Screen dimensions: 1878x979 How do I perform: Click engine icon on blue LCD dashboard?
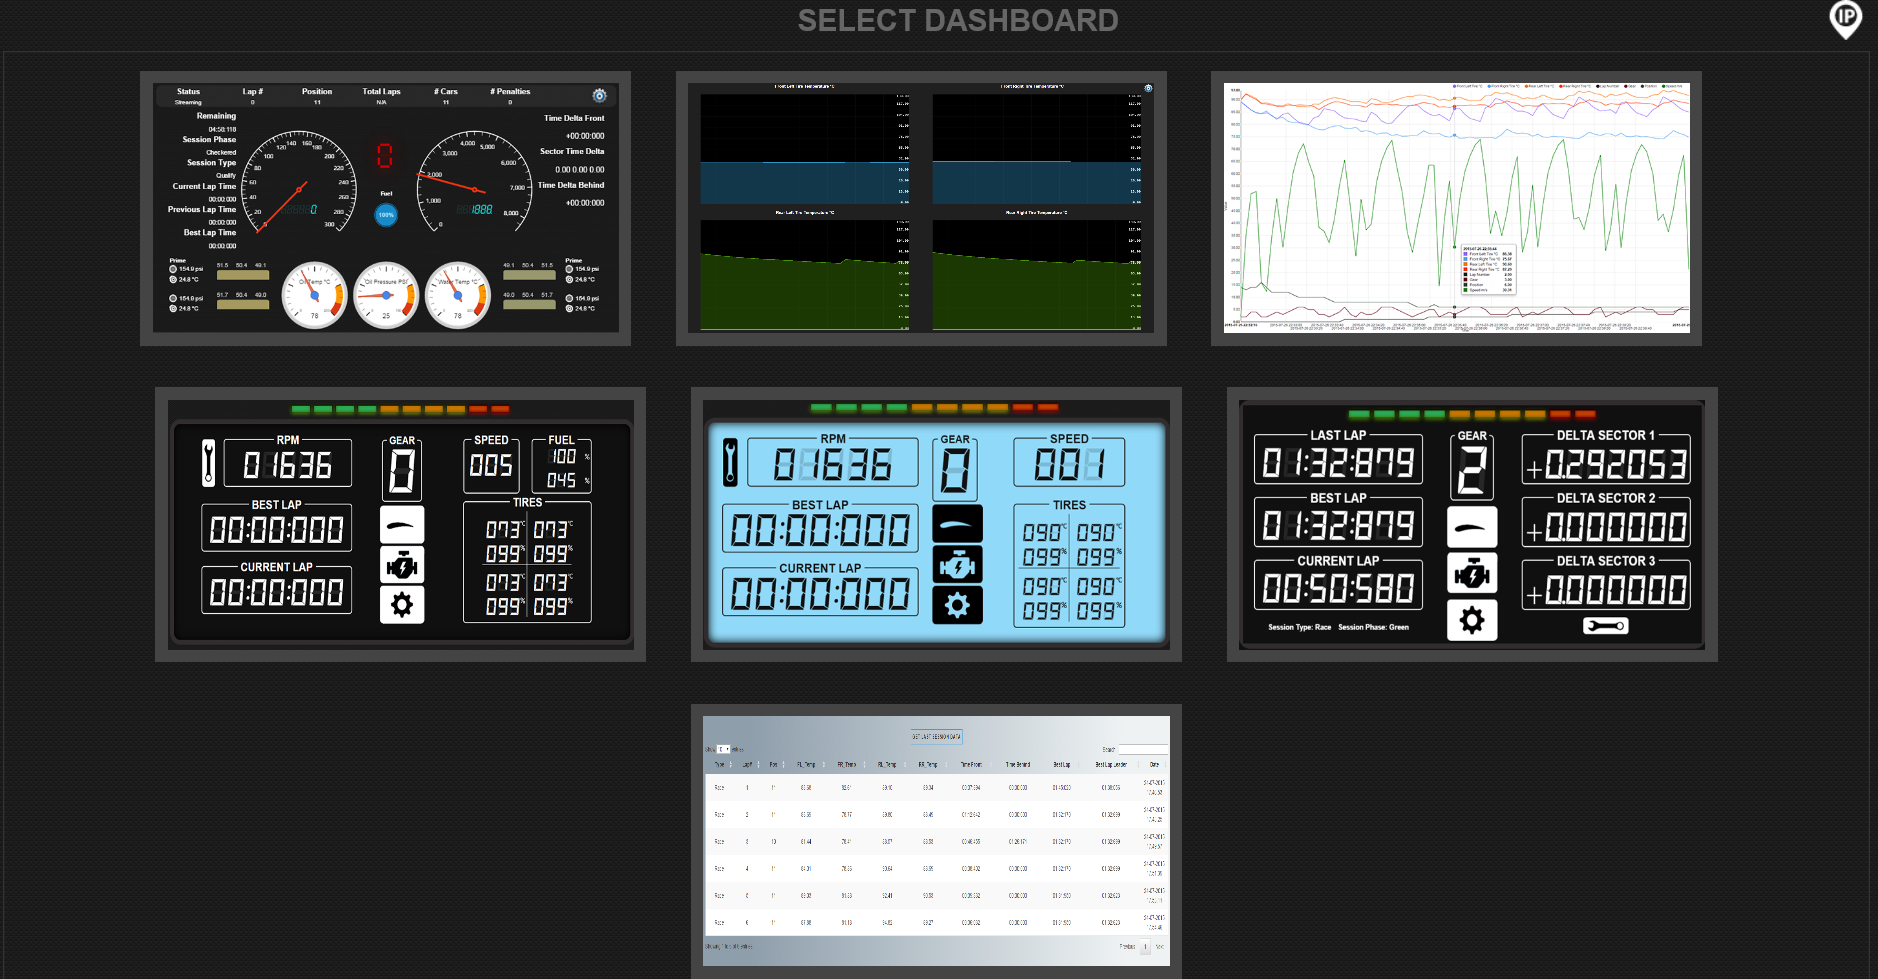point(957,565)
